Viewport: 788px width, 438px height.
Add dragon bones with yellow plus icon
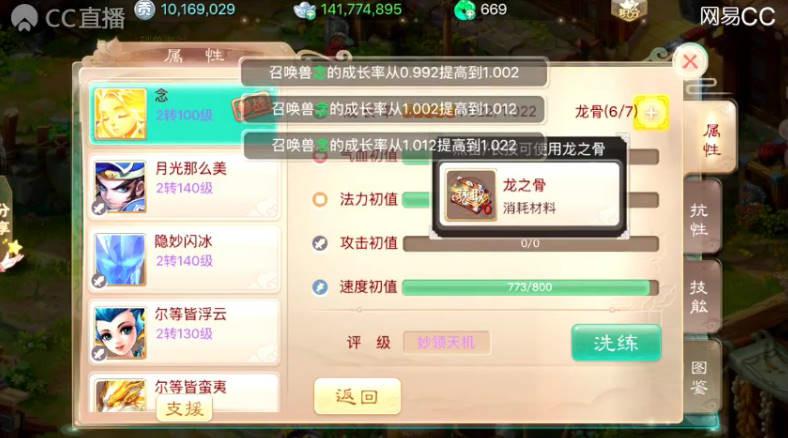point(651,113)
